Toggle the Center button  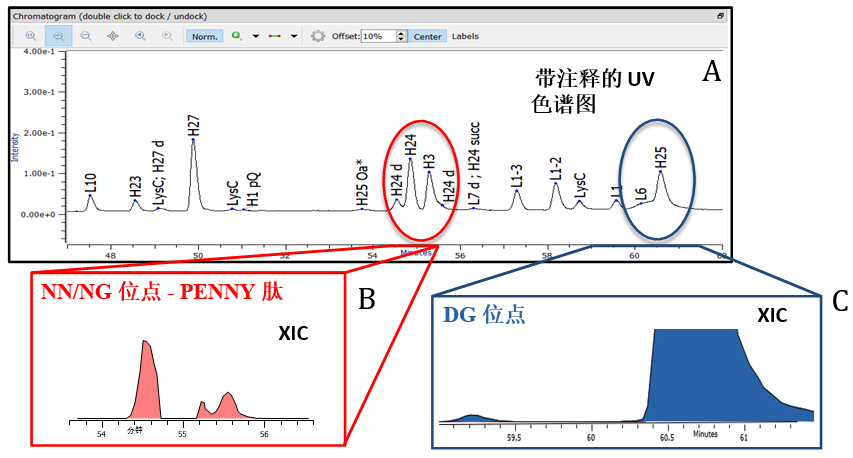pos(428,36)
